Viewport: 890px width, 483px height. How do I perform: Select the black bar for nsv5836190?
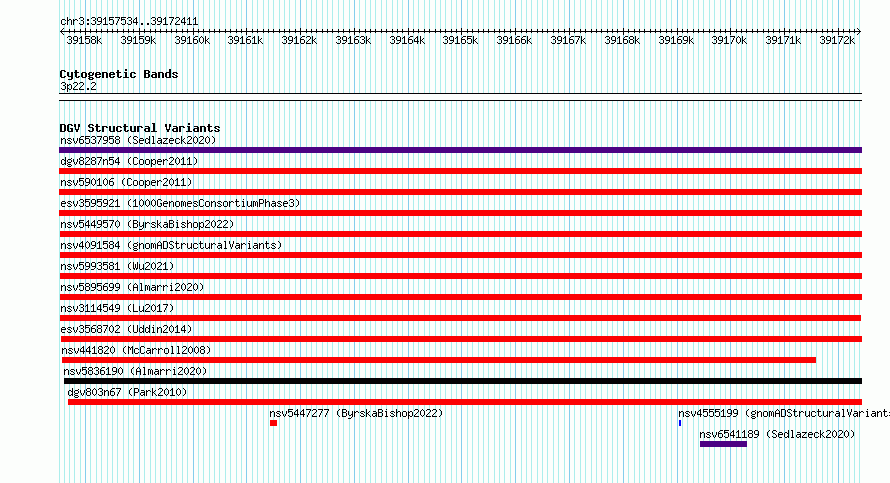[463, 381]
